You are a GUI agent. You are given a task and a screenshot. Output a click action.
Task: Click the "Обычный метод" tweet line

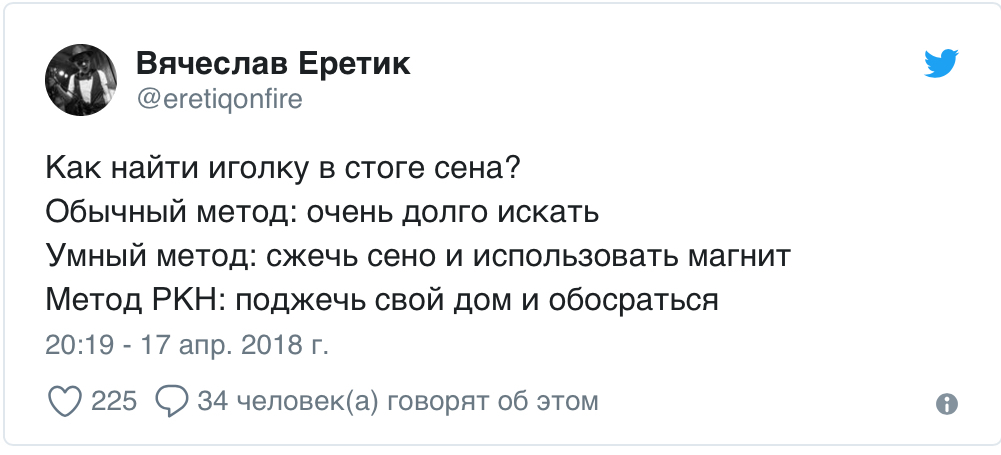[x=322, y=213]
